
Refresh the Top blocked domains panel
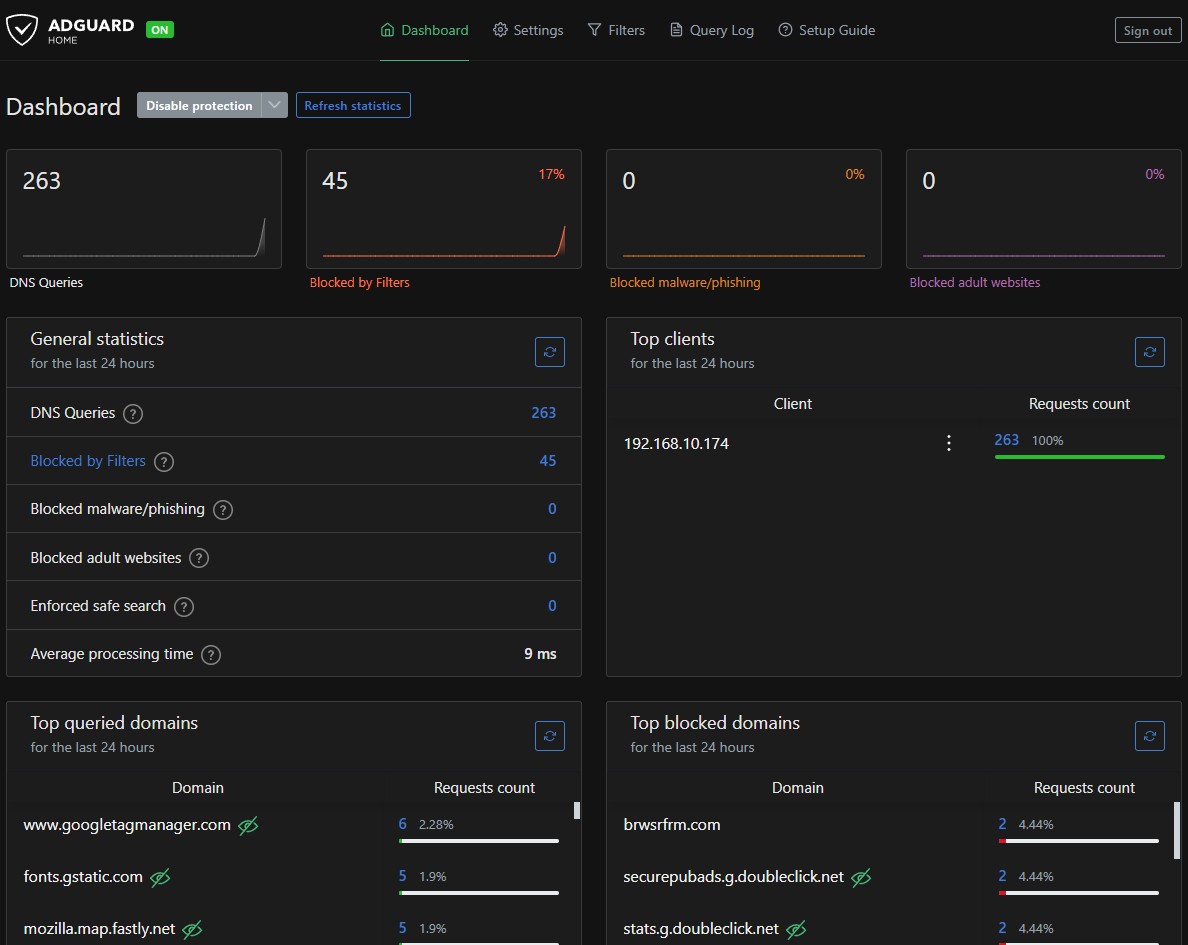pyautogui.click(x=1149, y=736)
